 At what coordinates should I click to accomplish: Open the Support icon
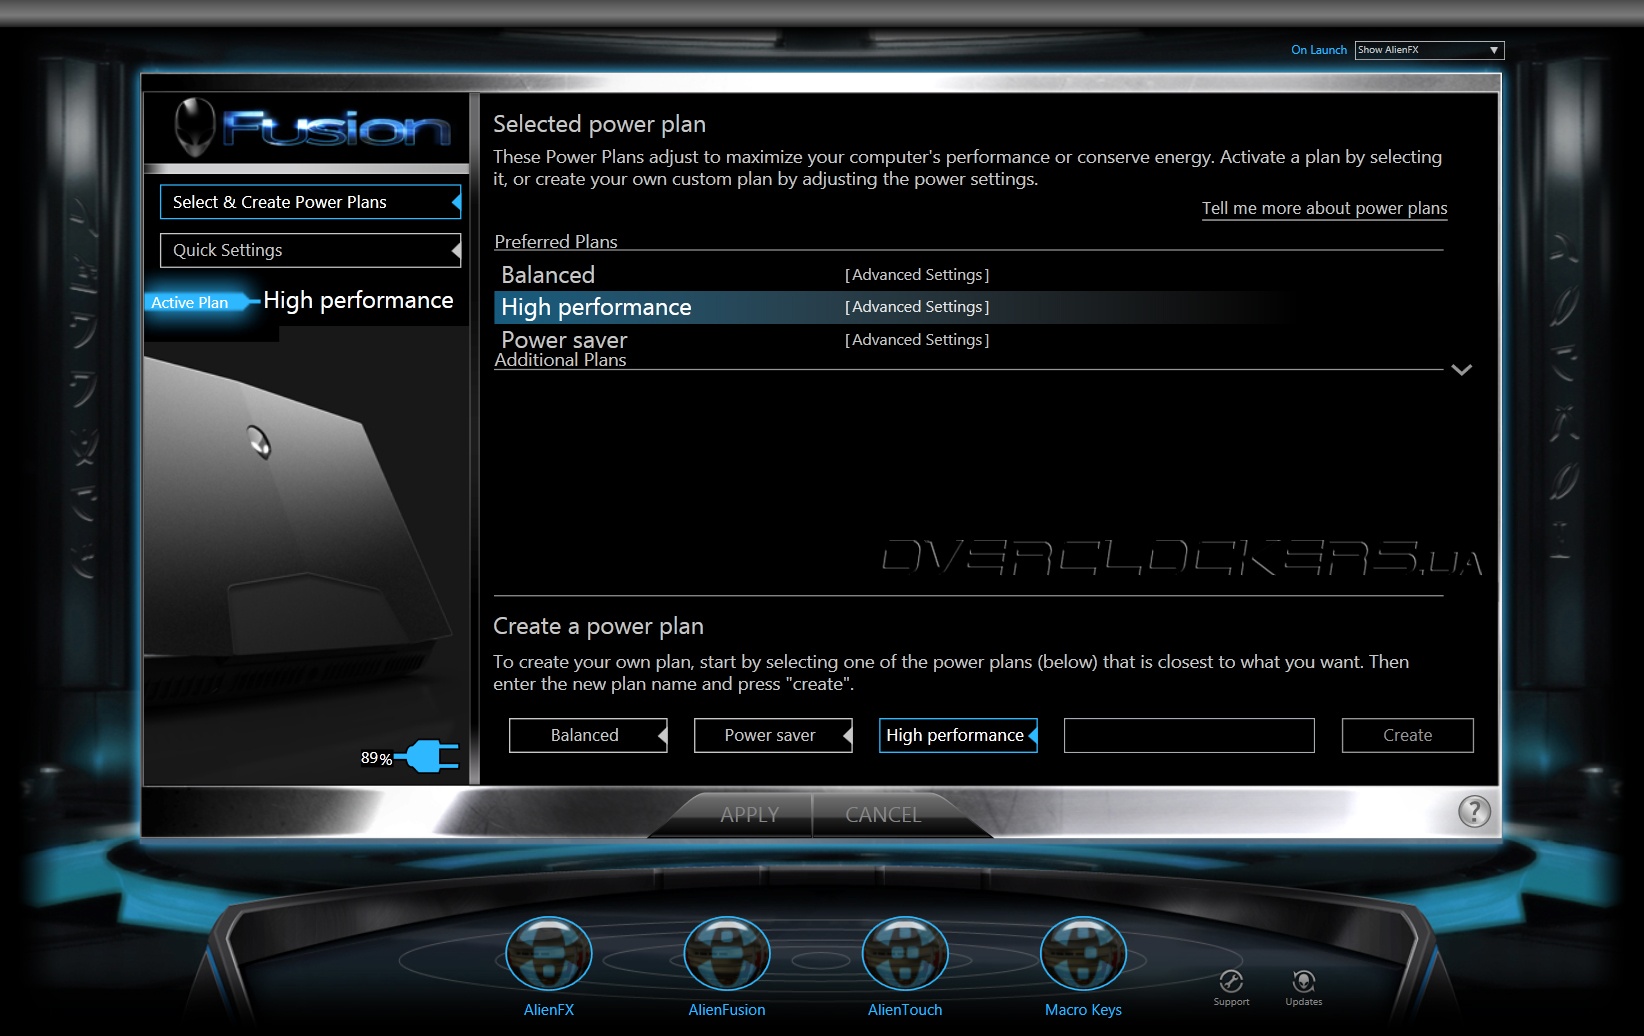click(1231, 981)
